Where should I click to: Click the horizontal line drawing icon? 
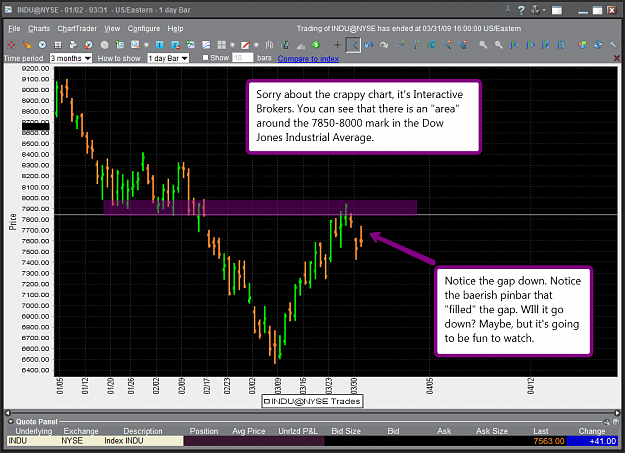pos(400,45)
